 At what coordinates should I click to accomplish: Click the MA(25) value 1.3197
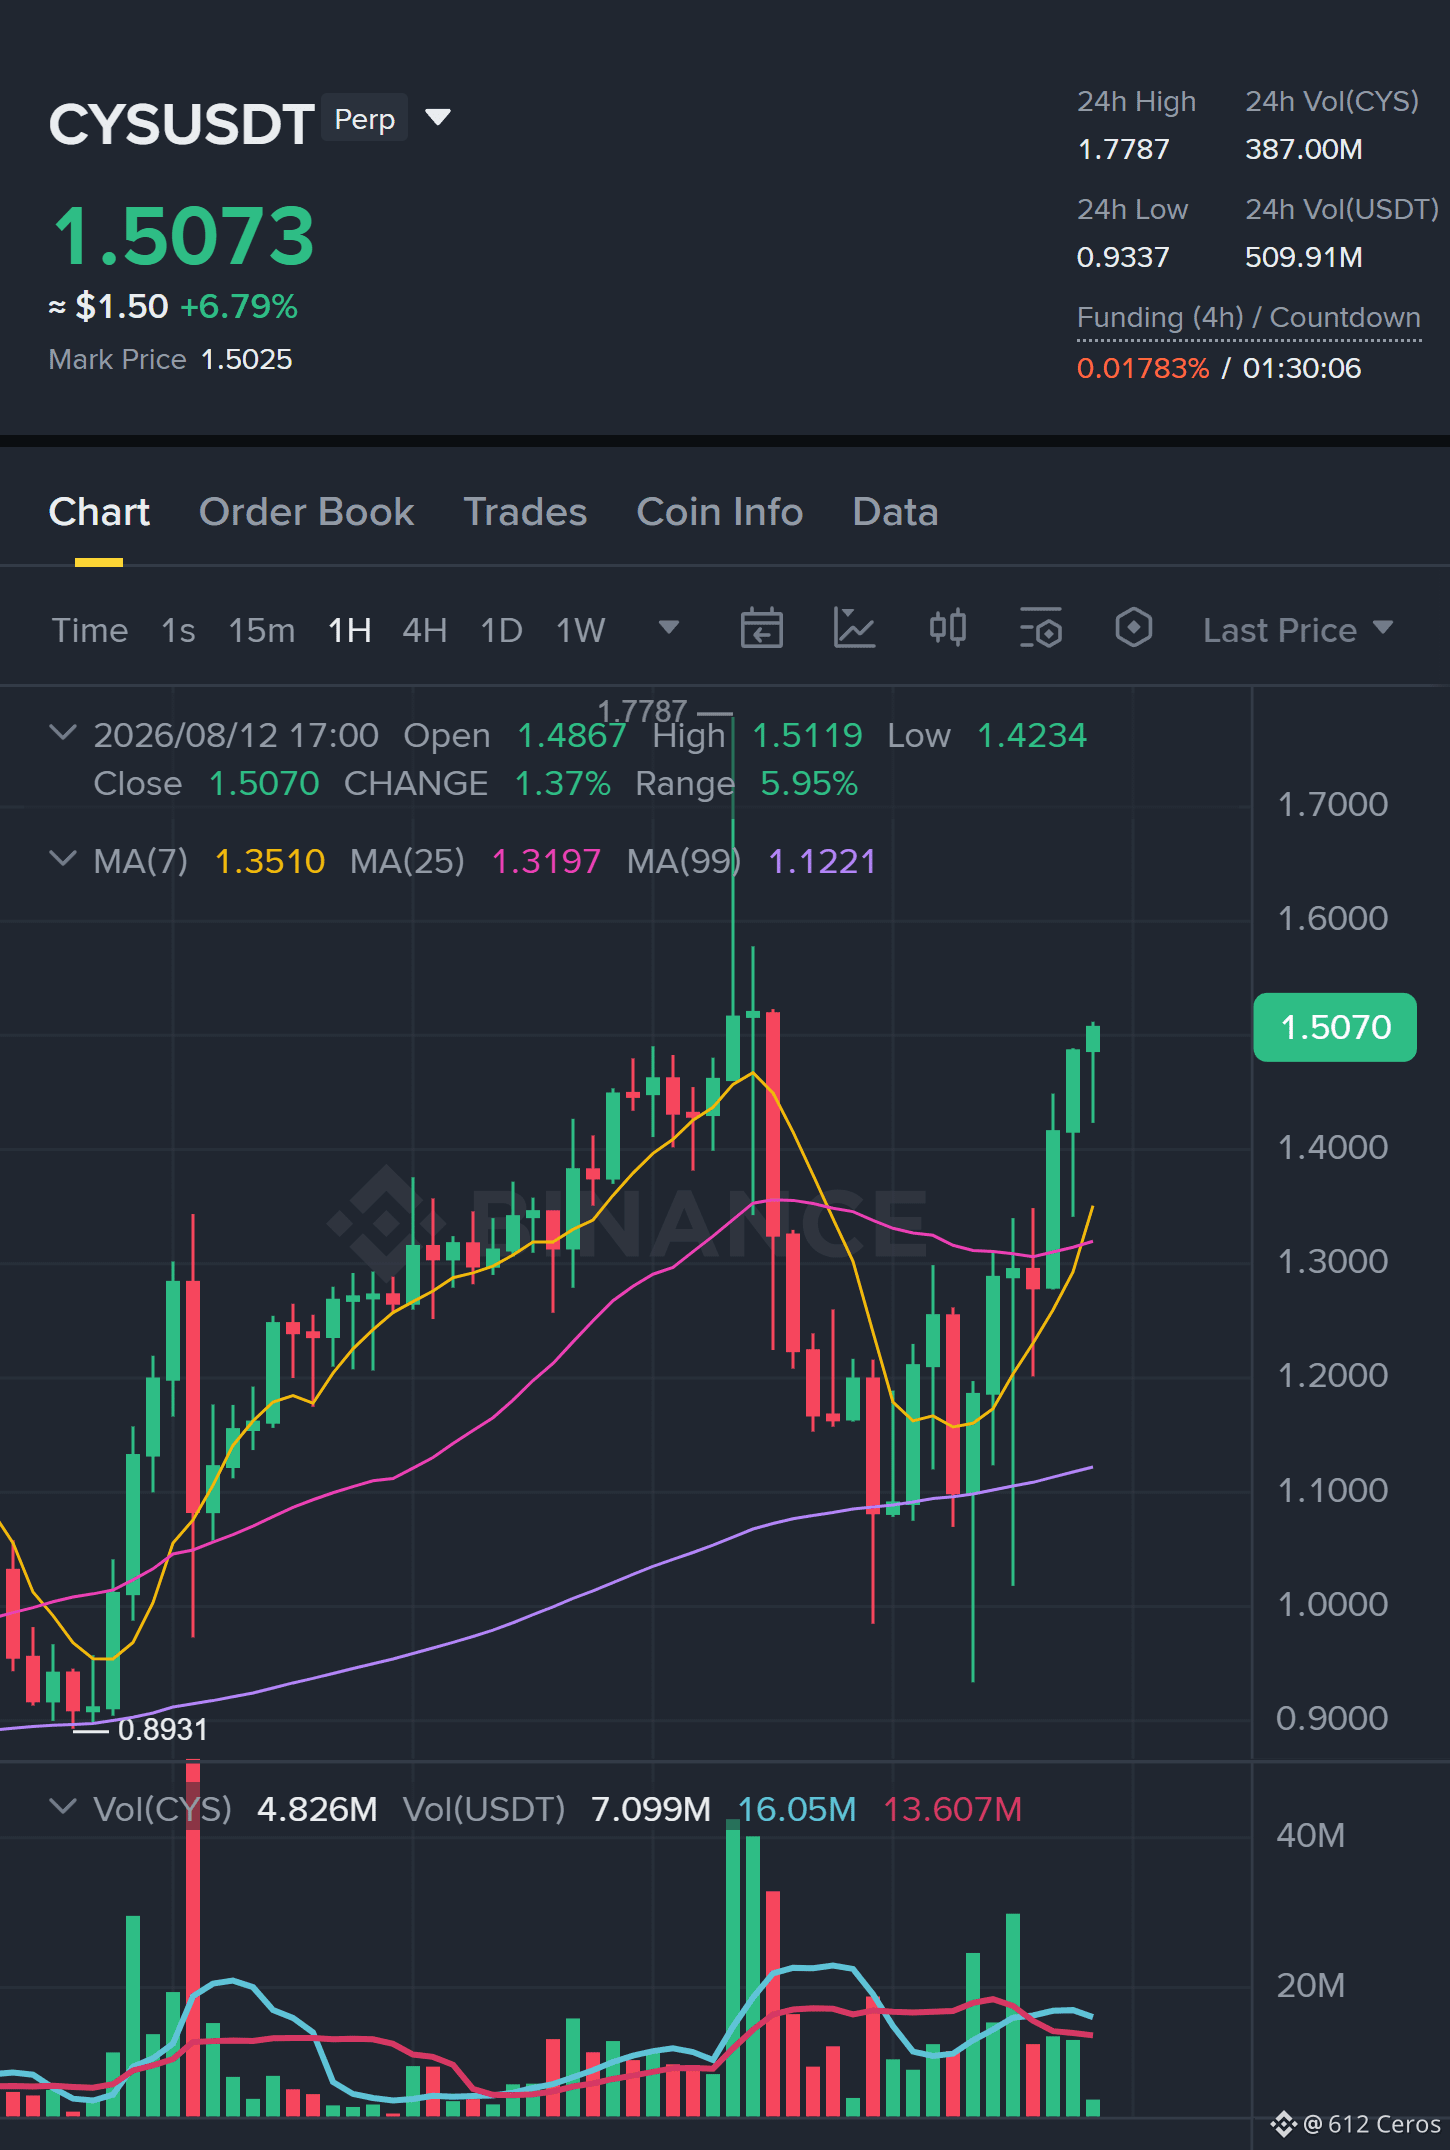pyautogui.click(x=546, y=861)
